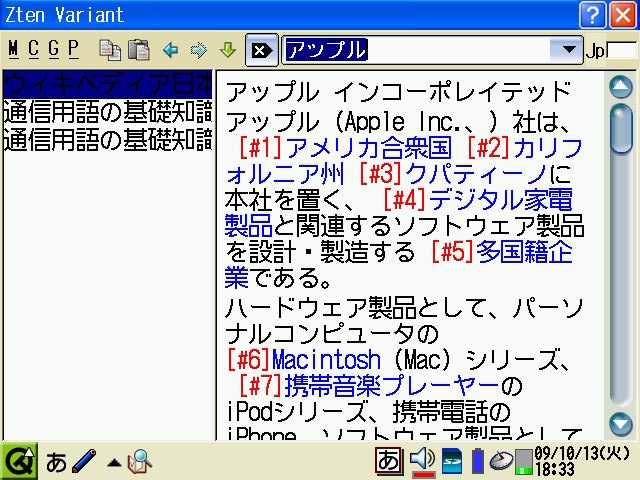Click the あ input mode indicator at left
Viewport: 640px width, 480px height.
click(x=56, y=462)
